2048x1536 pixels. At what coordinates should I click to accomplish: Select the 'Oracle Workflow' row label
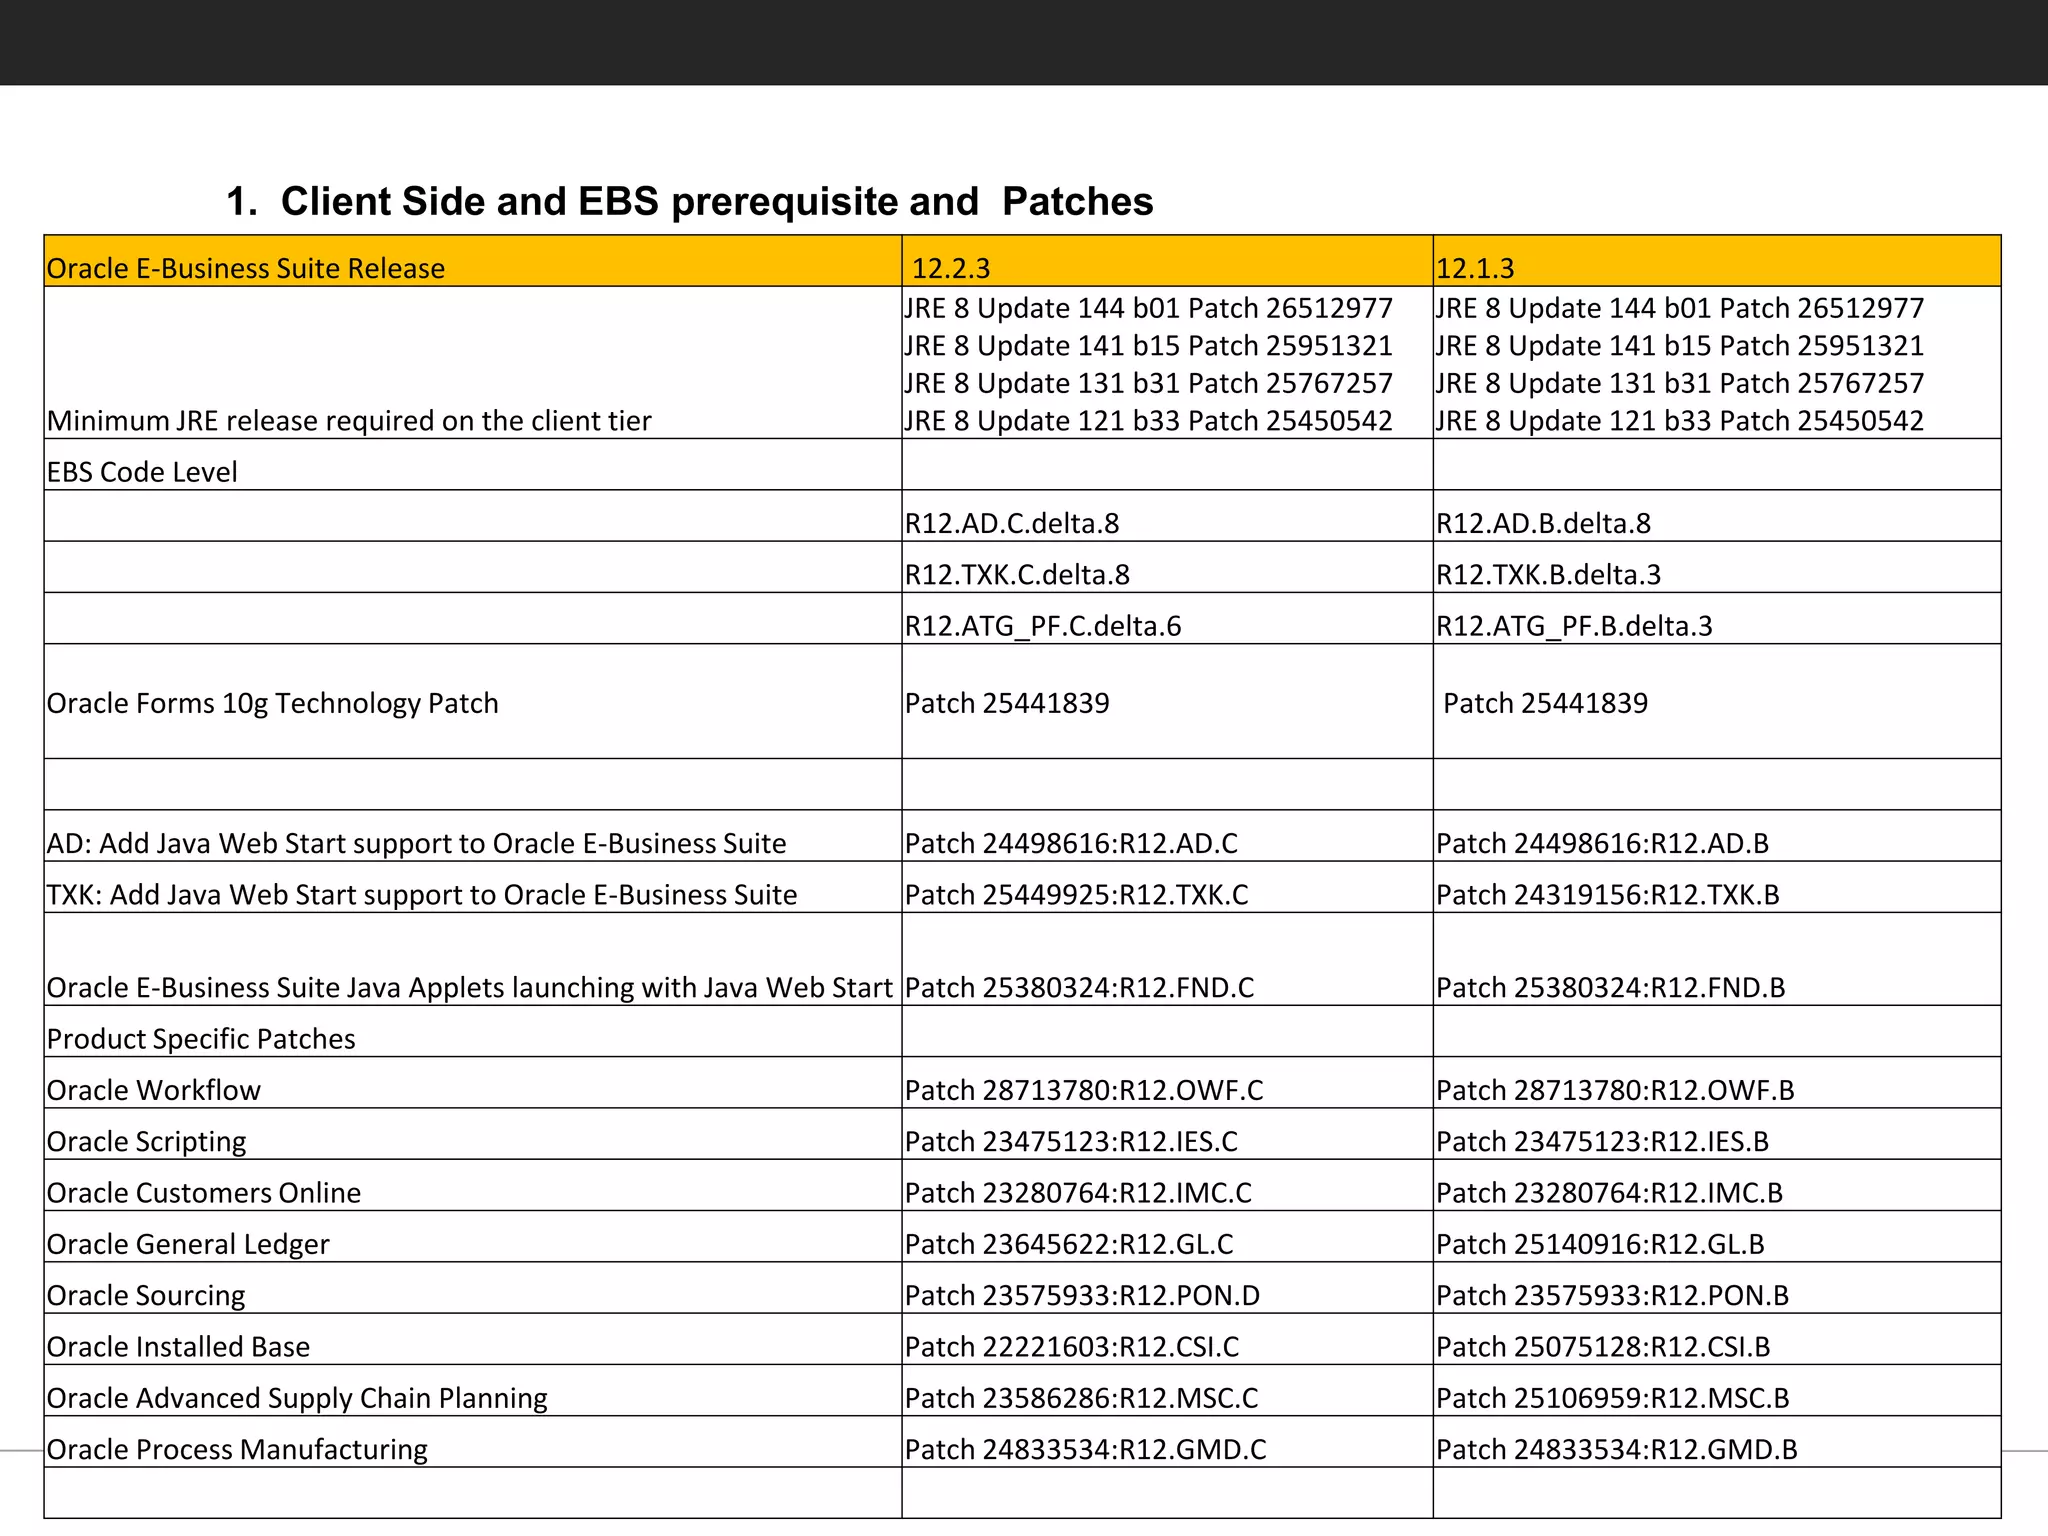point(154,1090)
